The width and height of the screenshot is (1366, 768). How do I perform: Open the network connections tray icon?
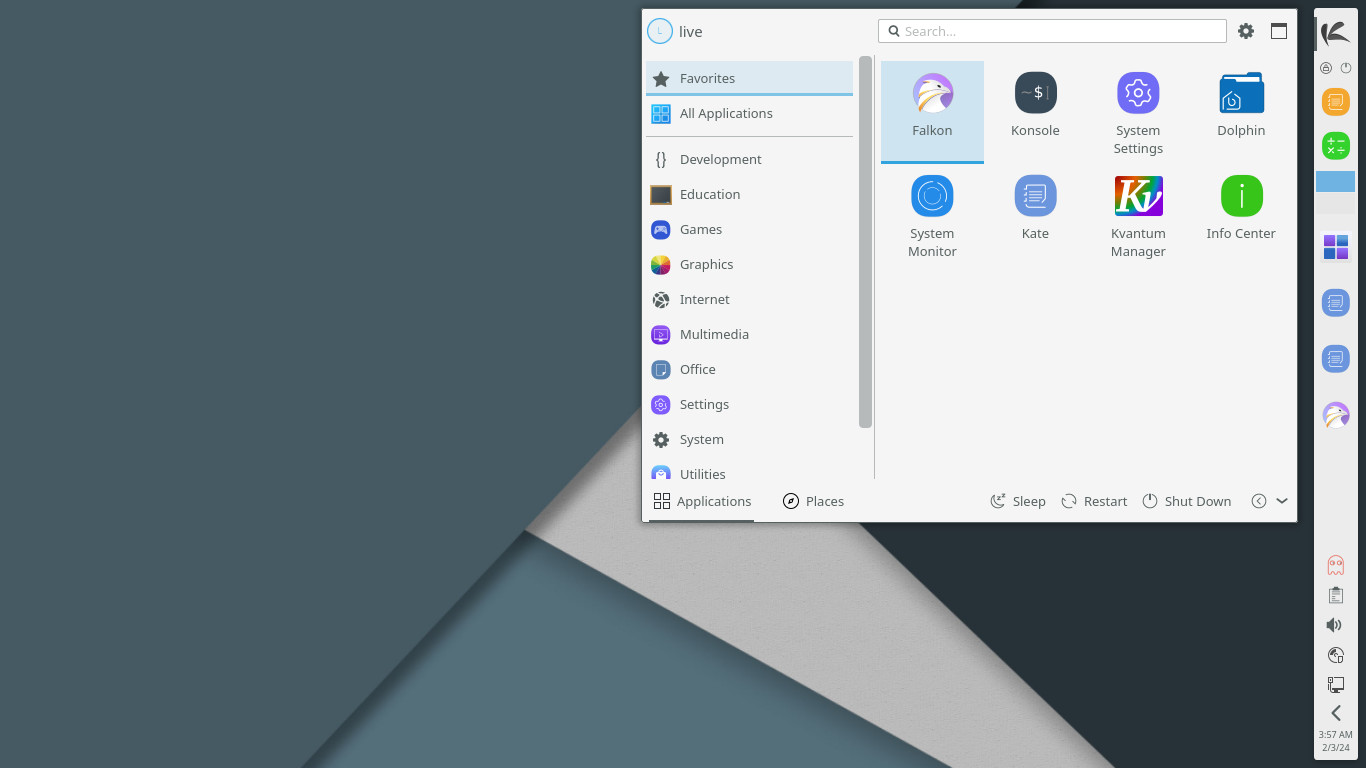tap(1336, 685)
